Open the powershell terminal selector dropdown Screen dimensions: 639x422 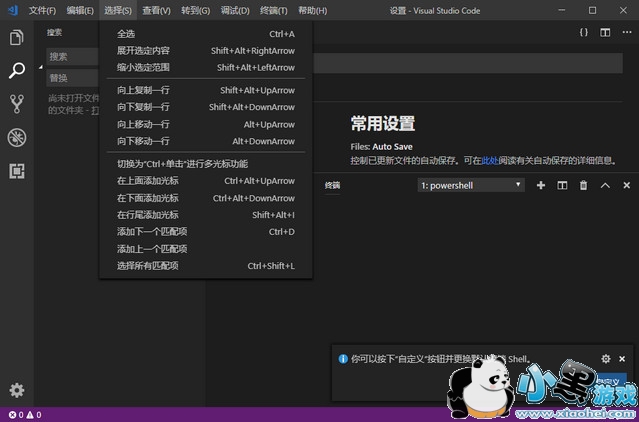coord(471,185)
